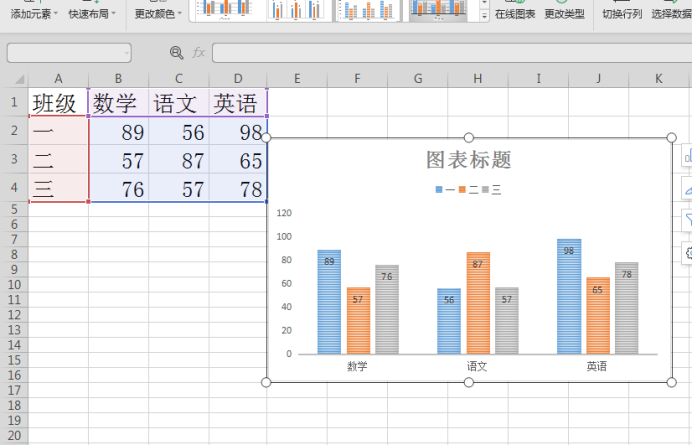692x445 pixels.
Task: Click cell with value 89
Action: (118, 131)
